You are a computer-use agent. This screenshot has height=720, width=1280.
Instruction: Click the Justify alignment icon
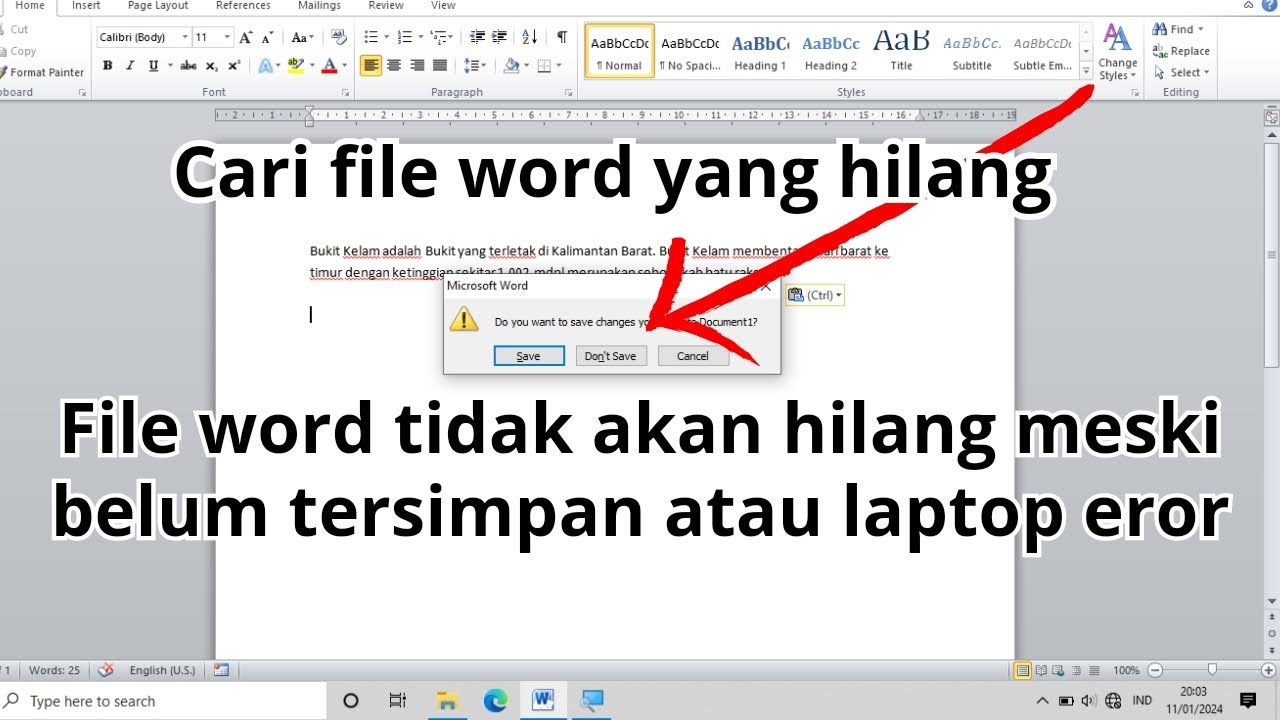pos(440,66)
